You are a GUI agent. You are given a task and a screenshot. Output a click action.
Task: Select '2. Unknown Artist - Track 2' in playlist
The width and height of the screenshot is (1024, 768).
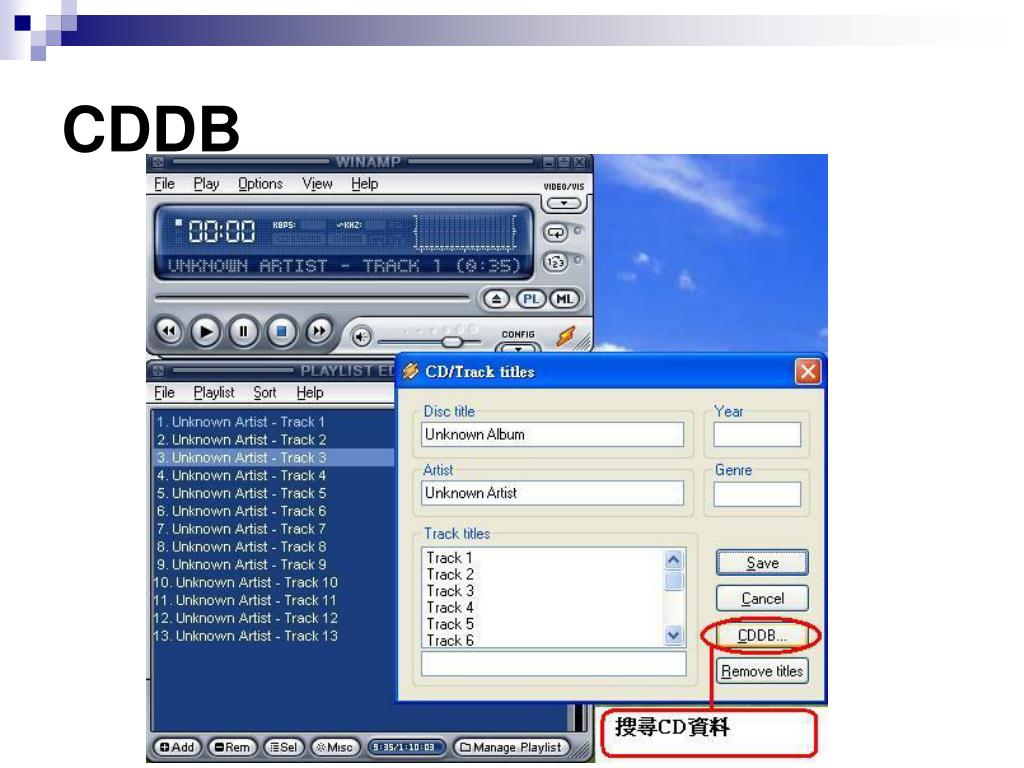[274, 440]
